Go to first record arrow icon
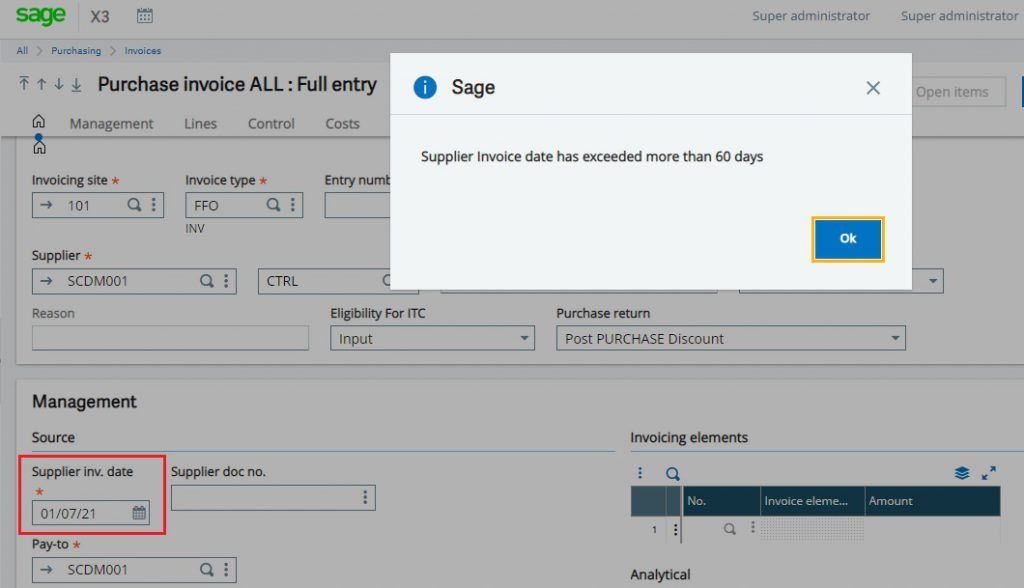1024x588 pixels. tap(24, 84)
